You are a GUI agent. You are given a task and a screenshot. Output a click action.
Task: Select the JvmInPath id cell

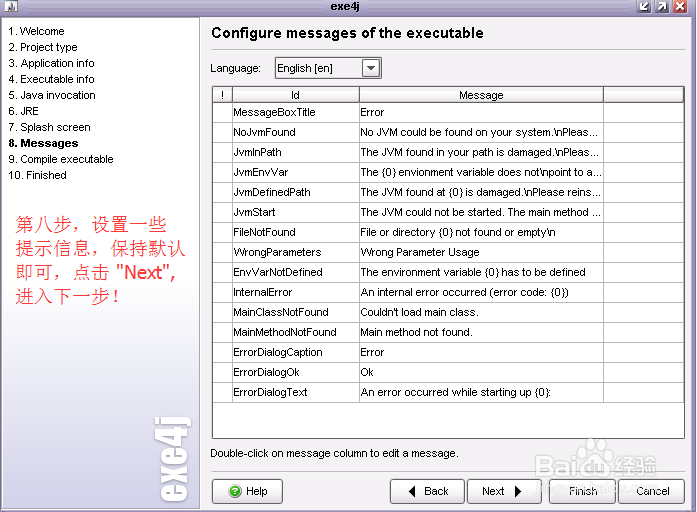[x=296, y=152]
